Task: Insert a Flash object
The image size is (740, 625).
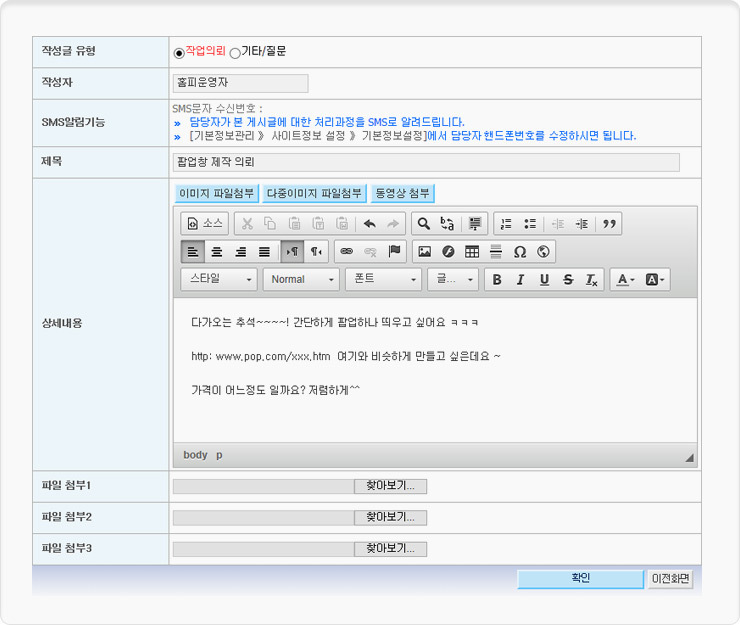Action: (x=448, y=252)
